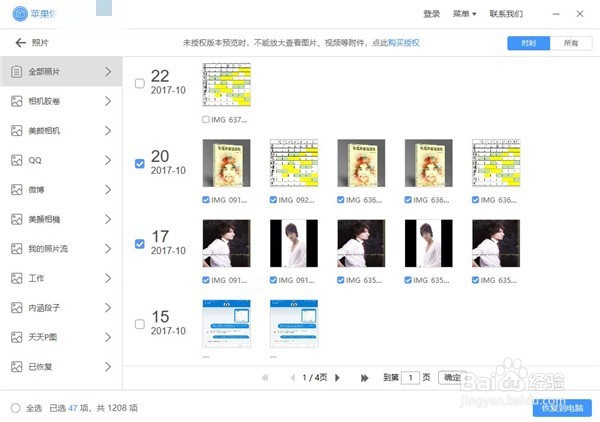This screenshot has width=600, height=422.
Task: Select 天天P图 in the sidebar
Action: [61, 337]
